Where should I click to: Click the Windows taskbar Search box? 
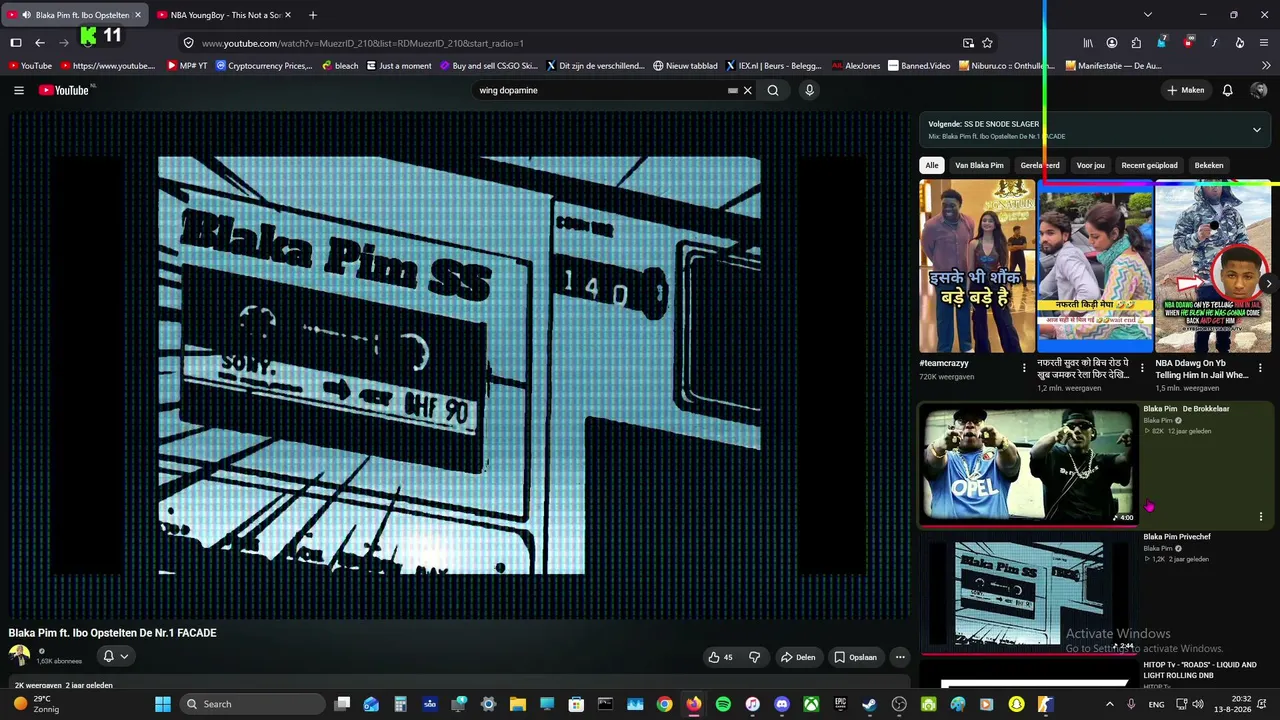coord(251,704)
